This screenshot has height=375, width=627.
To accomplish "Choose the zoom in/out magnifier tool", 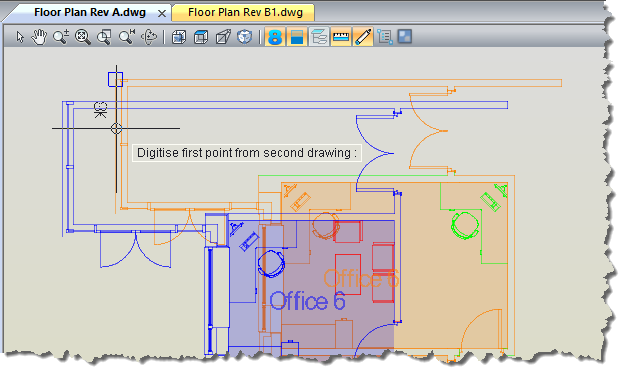I will coord(61,37).
